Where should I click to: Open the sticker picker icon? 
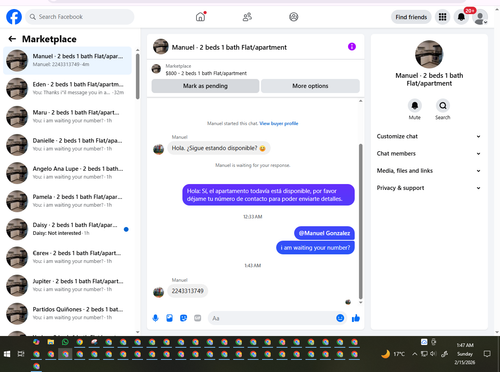pos(183,318)
